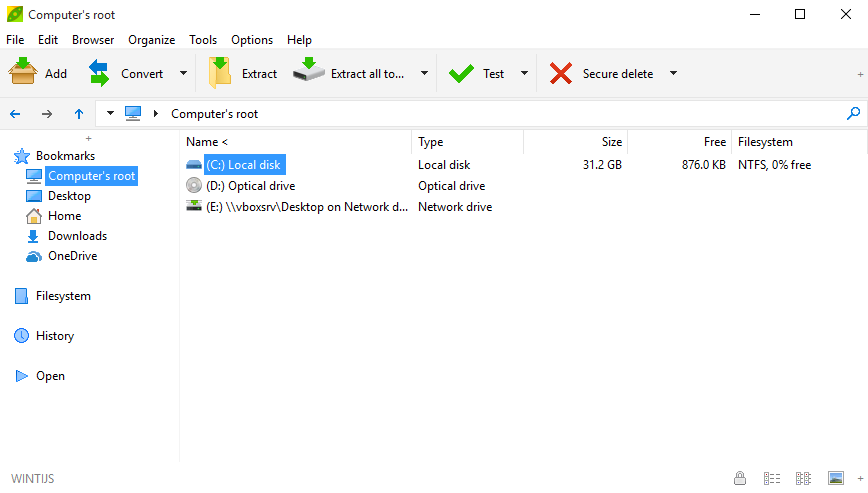This screenshot has width=868, height=493.
Task: Select Downloads in the bookmarks sidebar
Action: pyautogui.click(x=77, y=236)
